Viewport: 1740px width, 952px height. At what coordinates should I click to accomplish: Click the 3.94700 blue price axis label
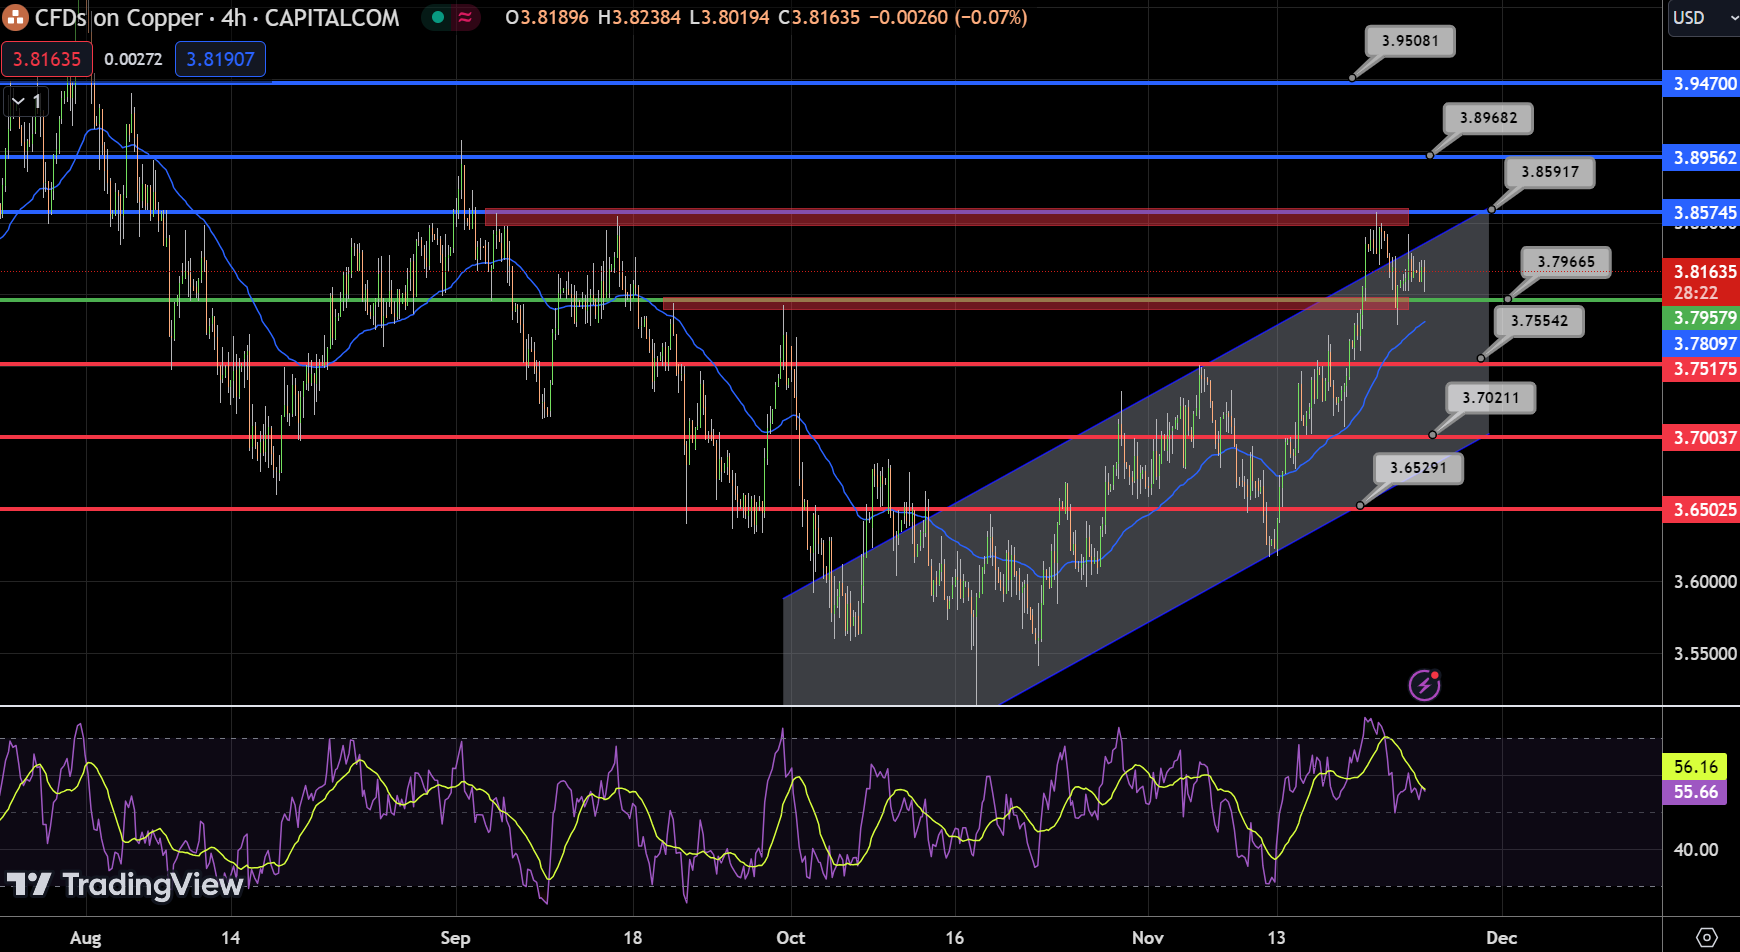tap(1702, 84)
